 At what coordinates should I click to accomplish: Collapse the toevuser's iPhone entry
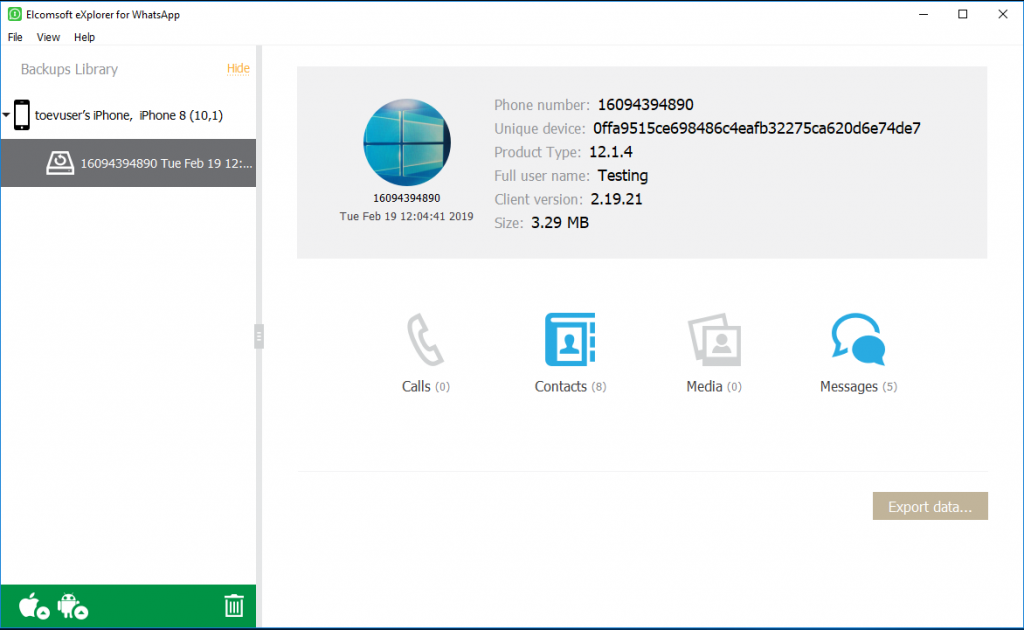click(x=6, y=114)
